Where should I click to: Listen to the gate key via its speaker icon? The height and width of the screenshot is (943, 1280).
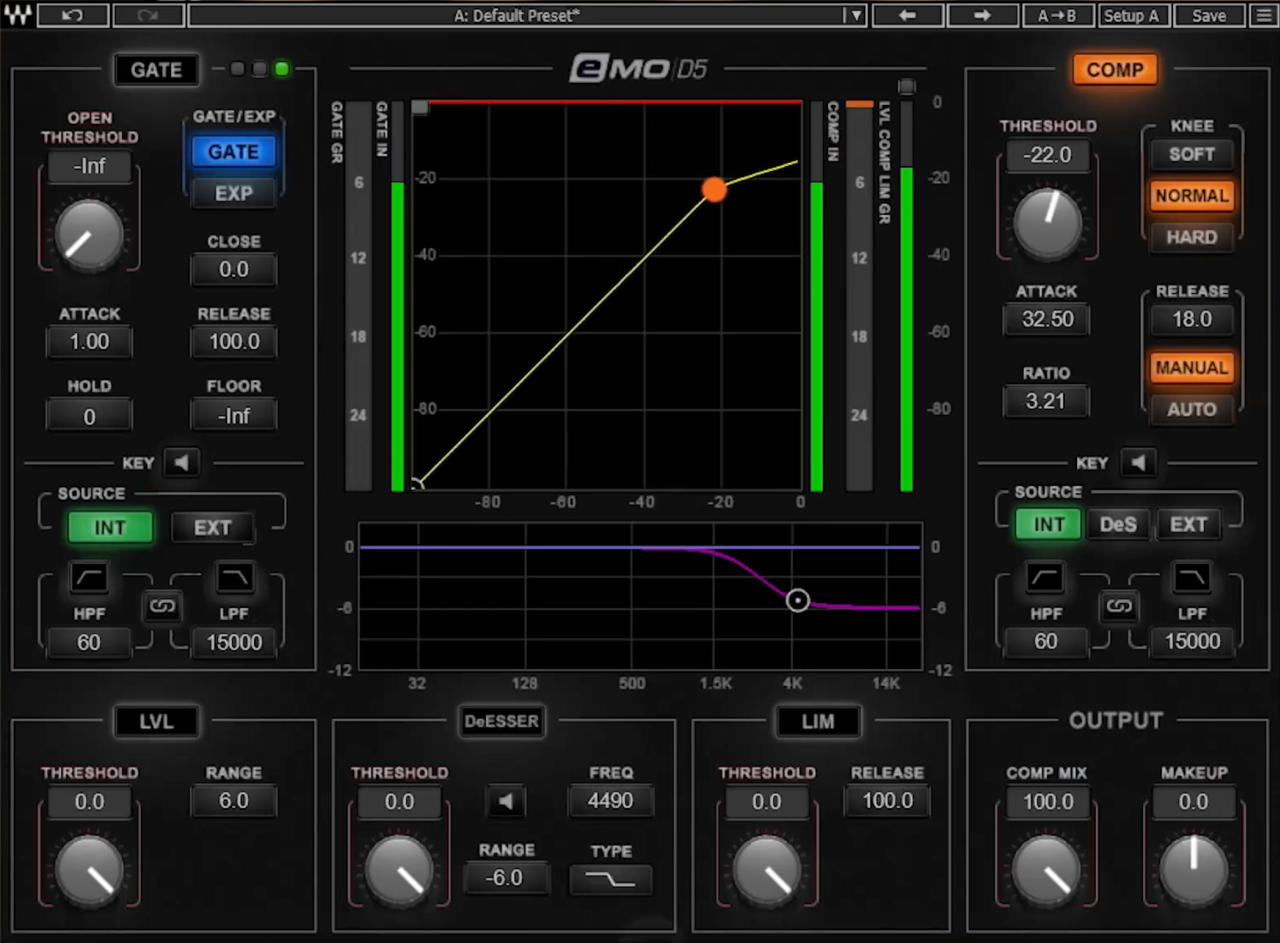(x=182, y=463)
